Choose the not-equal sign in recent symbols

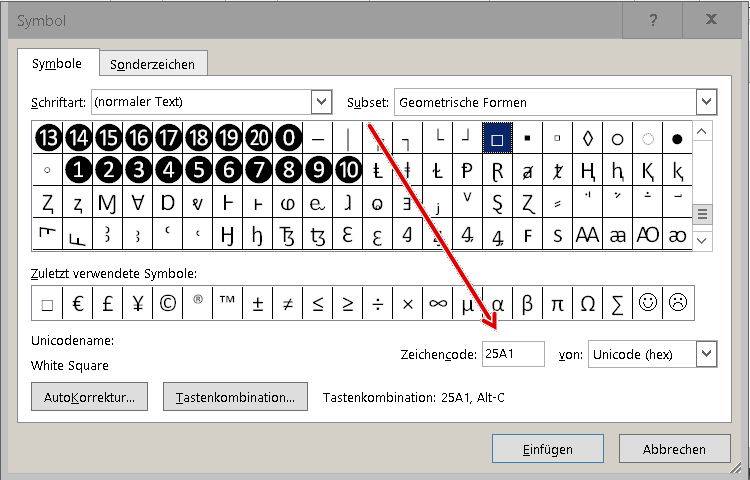pos(287,303)
